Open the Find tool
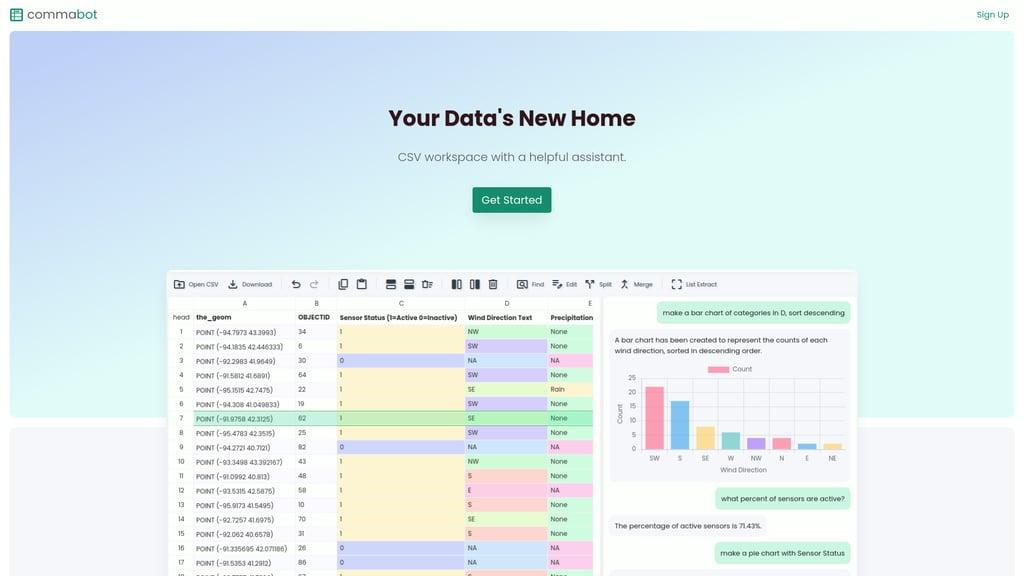 pos(530,284)
